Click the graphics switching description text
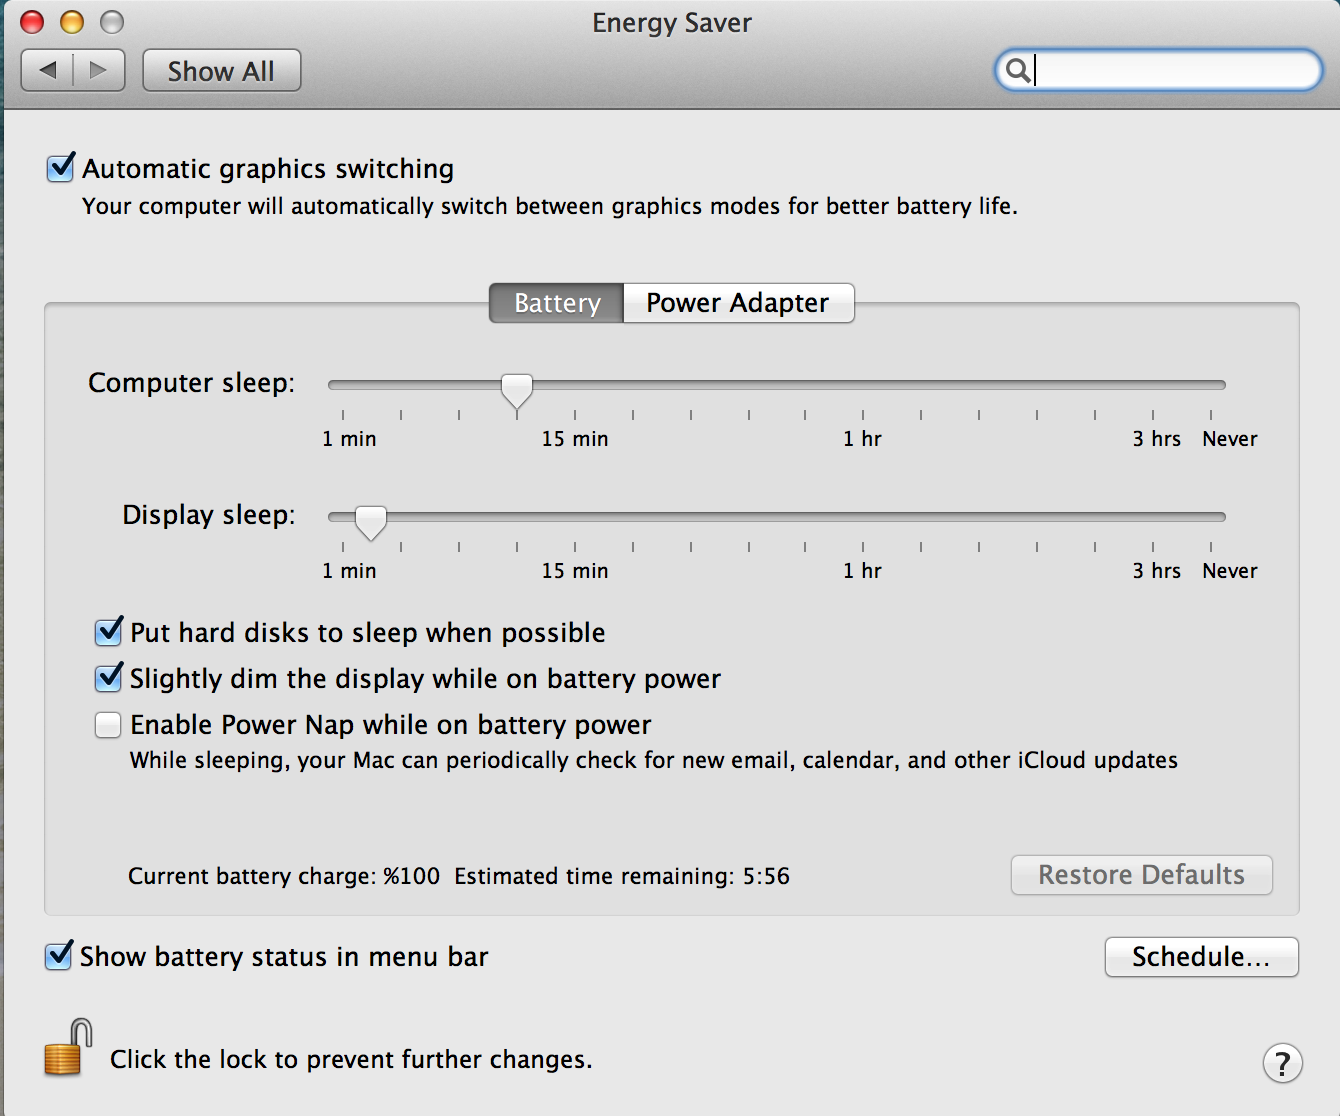Image resolution: width=1340 pixels, height=1116 pixels. coord(550,206)
